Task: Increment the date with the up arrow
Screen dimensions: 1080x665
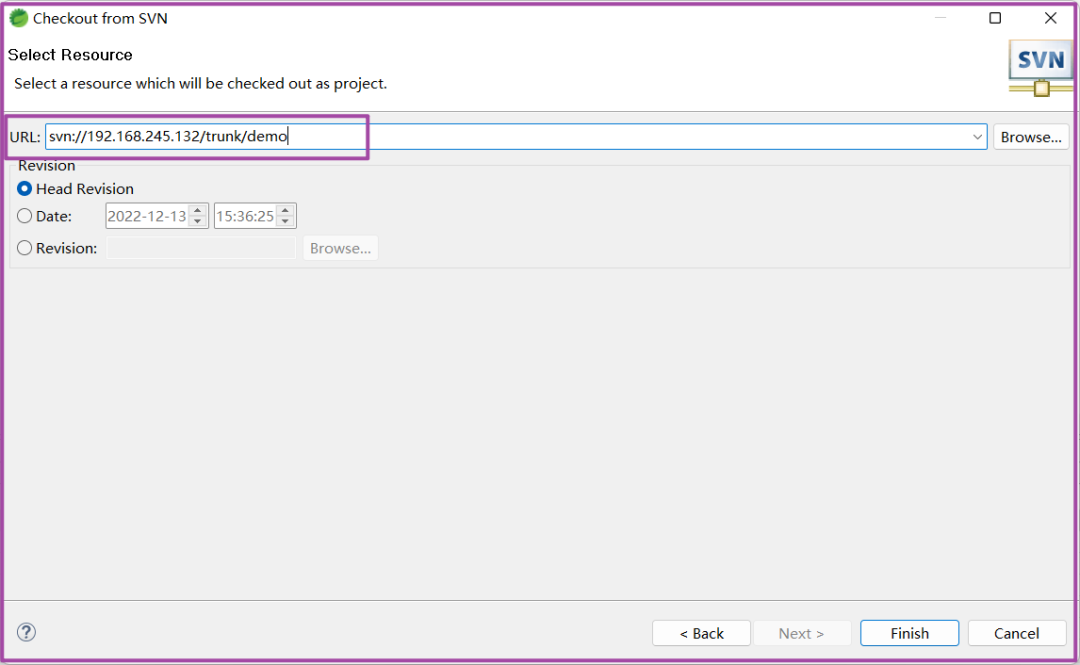Action: click(197, 210)
